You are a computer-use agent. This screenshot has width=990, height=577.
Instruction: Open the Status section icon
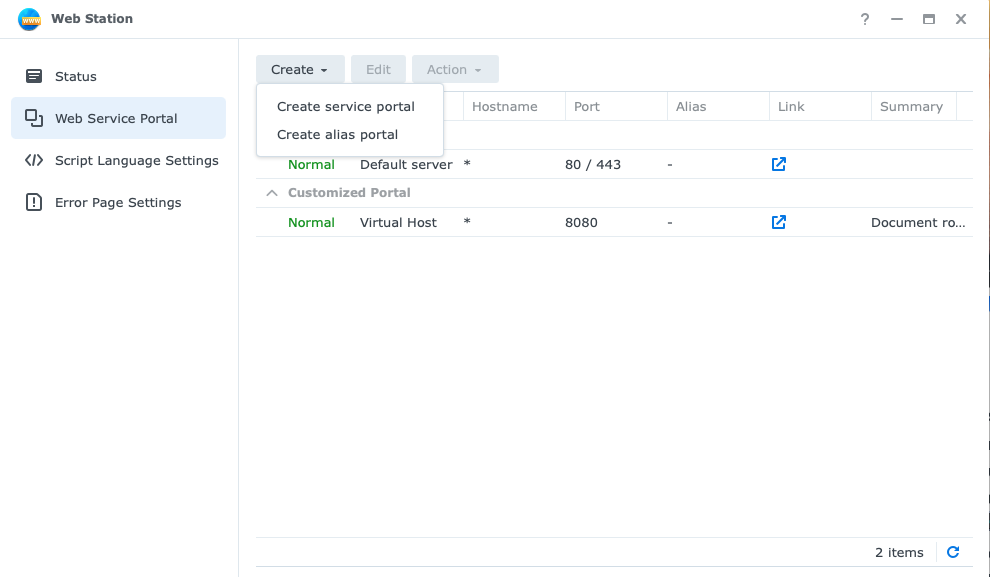click(x=35, y=76)
